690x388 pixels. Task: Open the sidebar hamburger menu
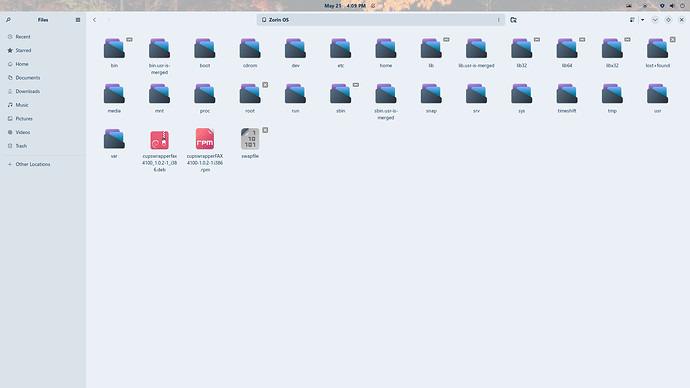tap(78, 20)
